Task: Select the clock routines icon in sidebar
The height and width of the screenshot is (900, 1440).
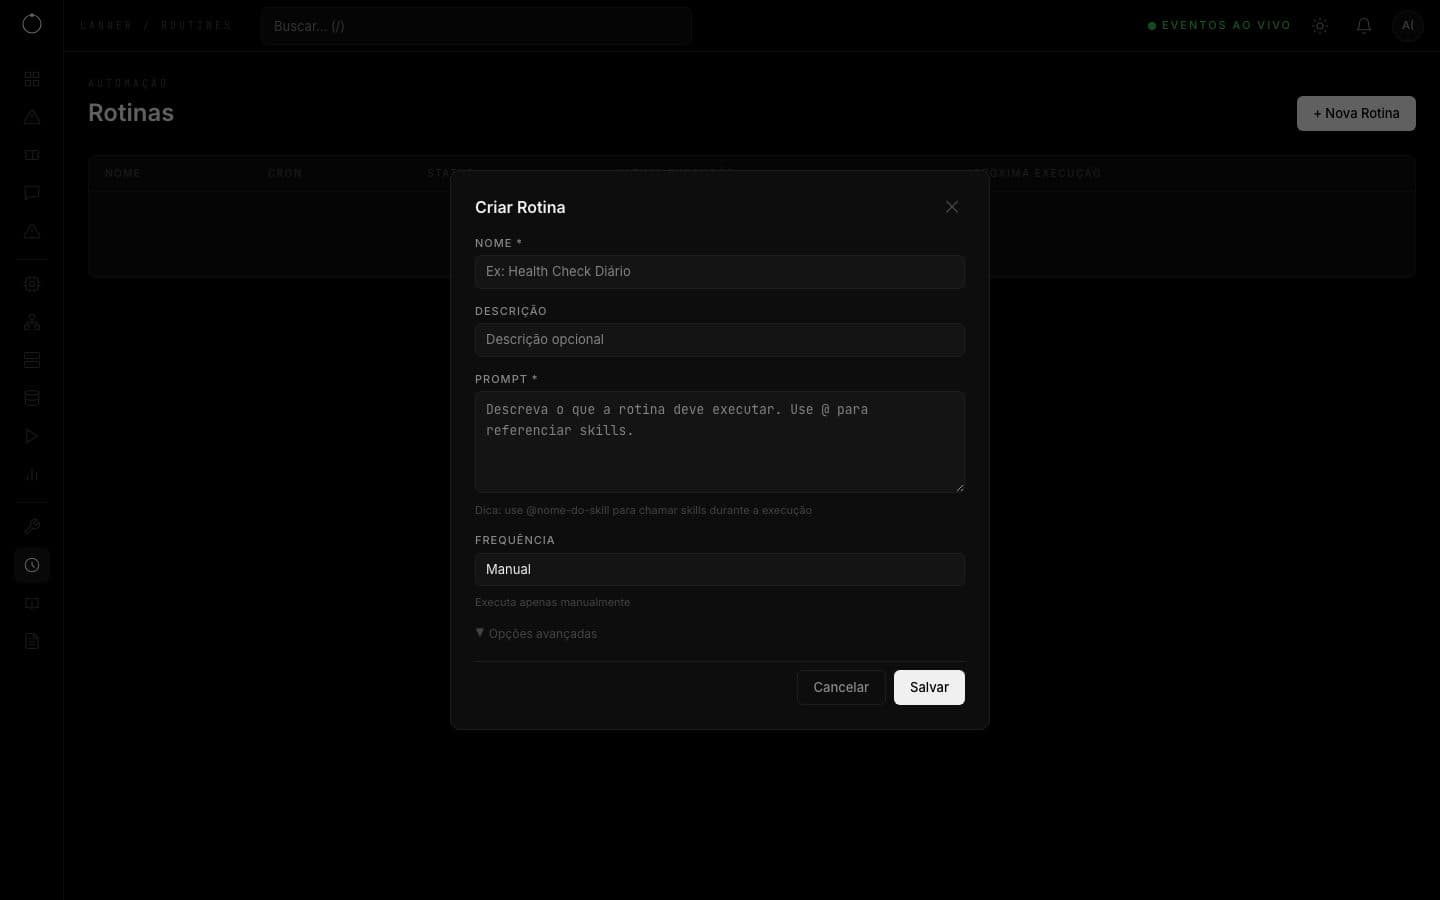Action: (x=32, y=565)
